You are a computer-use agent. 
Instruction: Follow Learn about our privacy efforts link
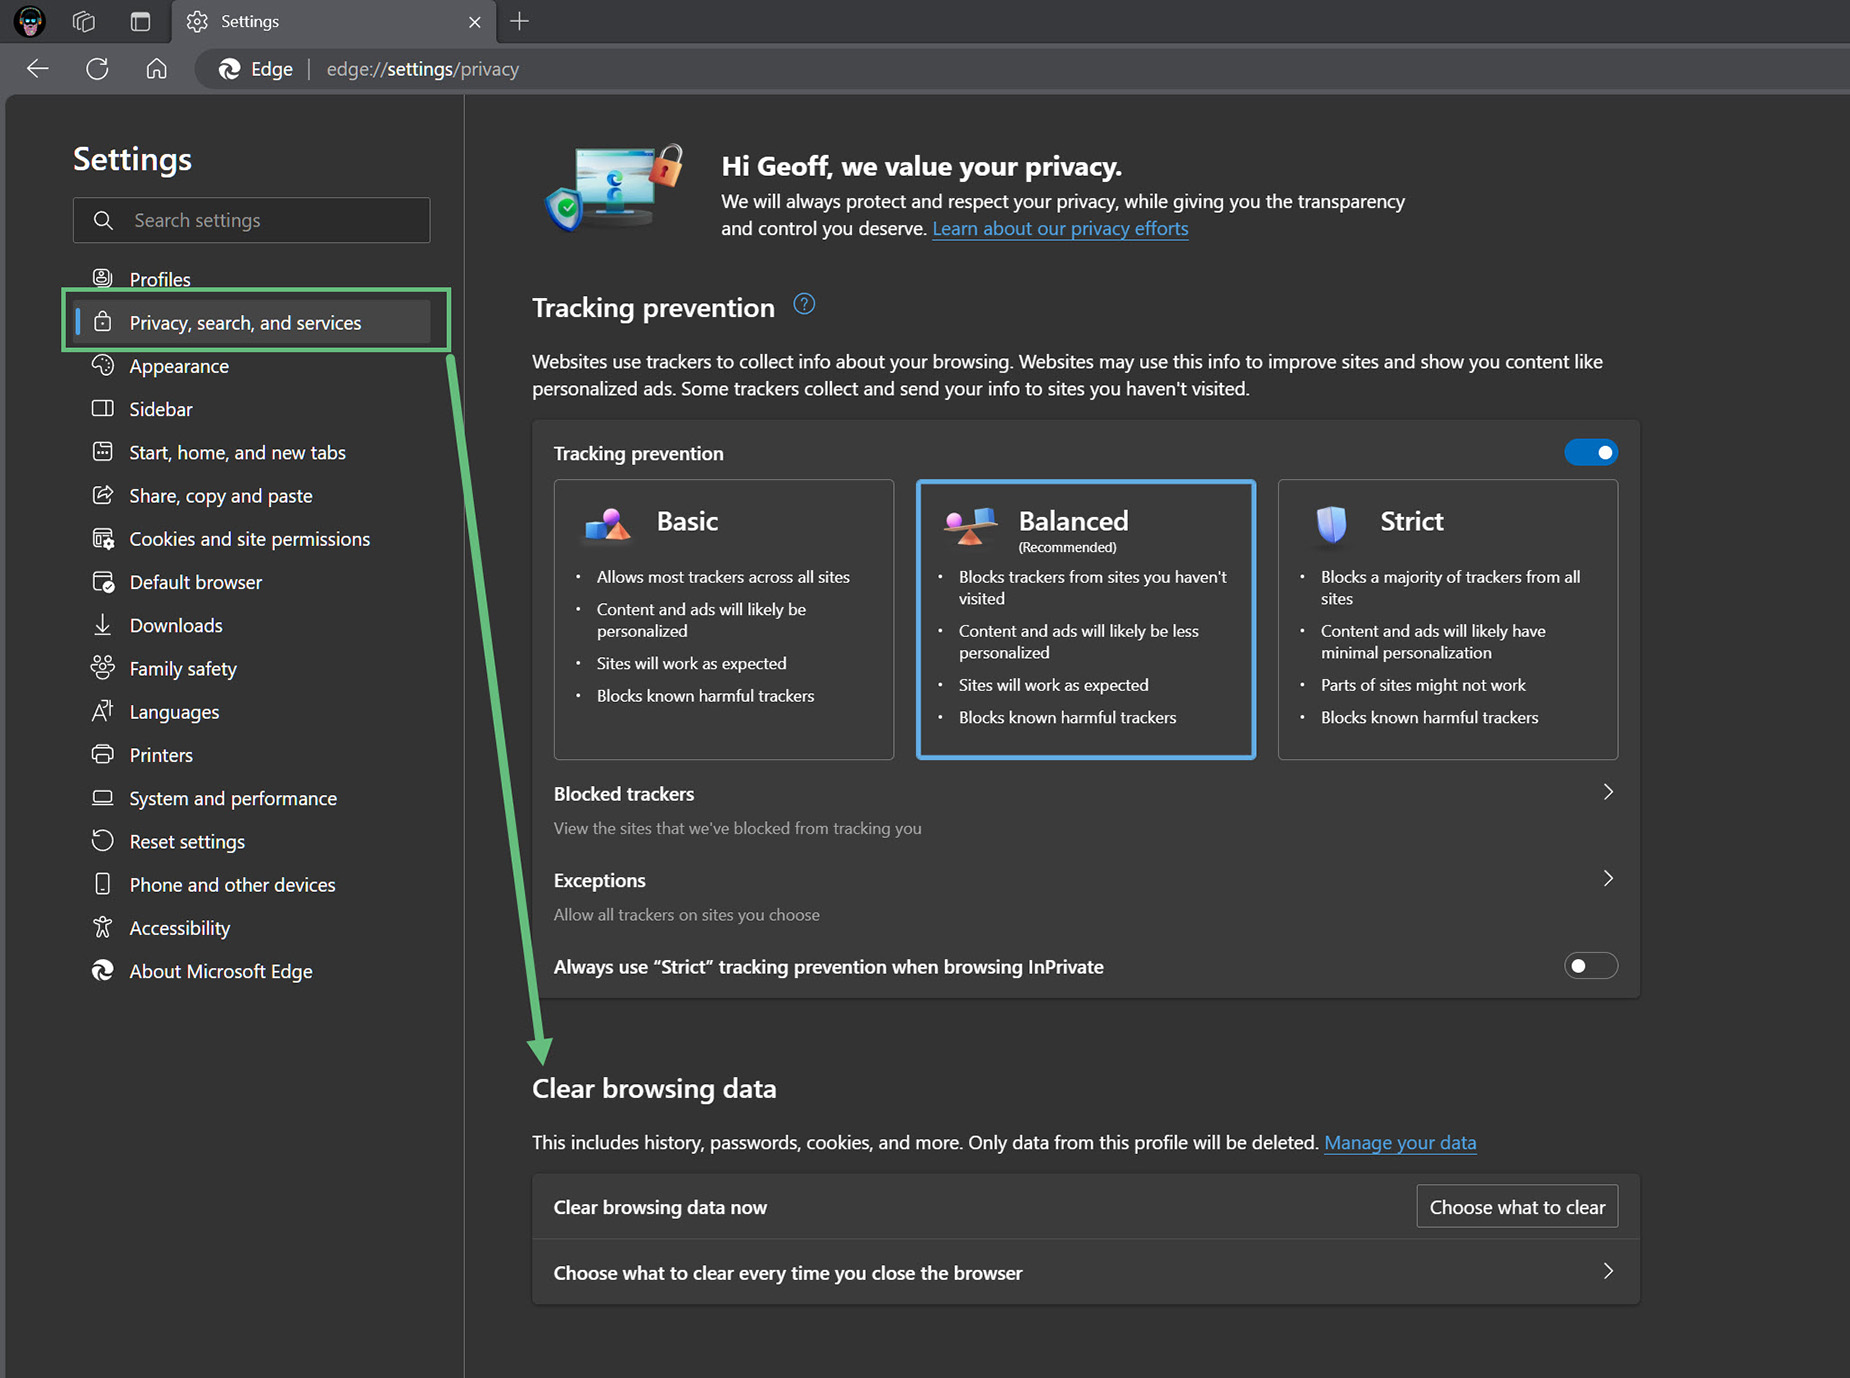click(1060, 228)
